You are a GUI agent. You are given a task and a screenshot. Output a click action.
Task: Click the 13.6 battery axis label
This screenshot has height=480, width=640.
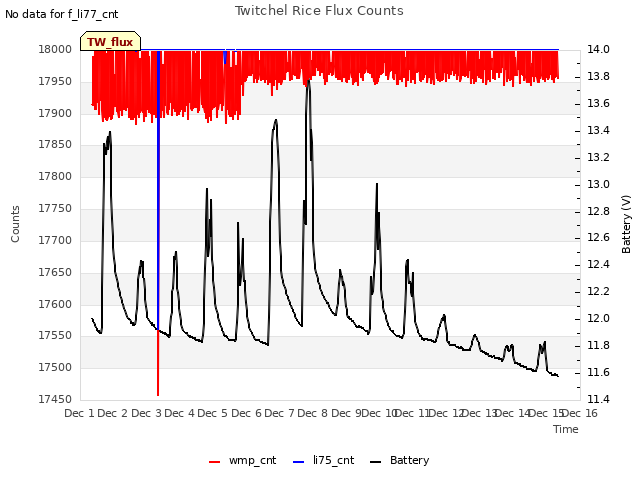point(598,103)
